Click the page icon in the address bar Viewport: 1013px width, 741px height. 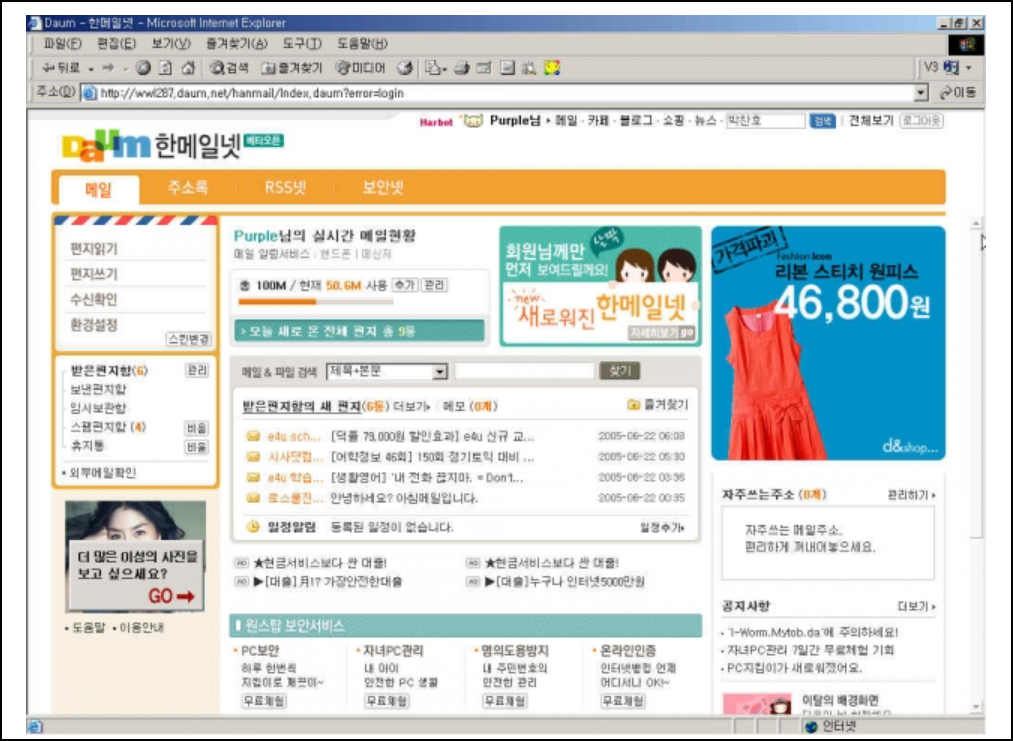click(90, 93)
